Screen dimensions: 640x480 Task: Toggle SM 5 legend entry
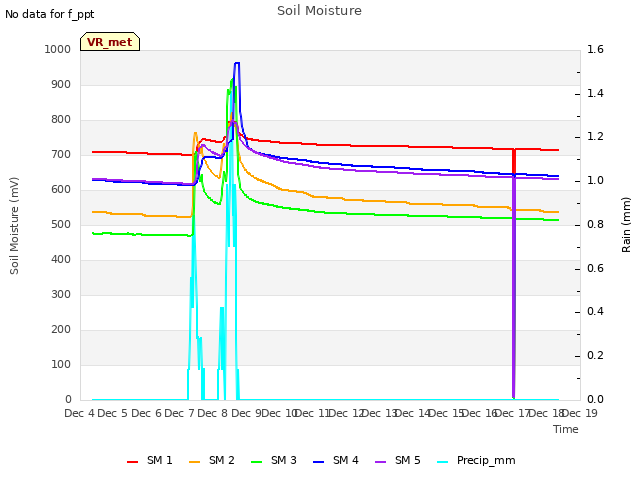(x=398, y=460)
